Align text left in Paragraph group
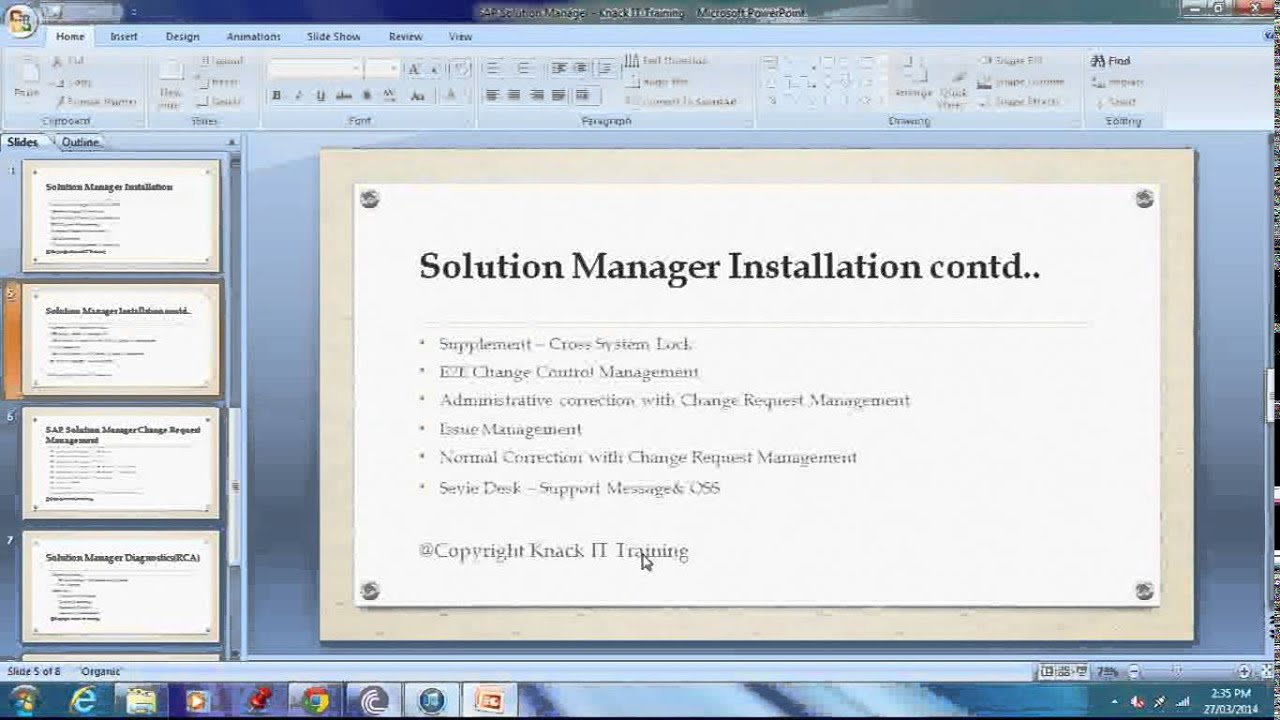Viewport: 1280px width, 720px height. pos(492,96)
